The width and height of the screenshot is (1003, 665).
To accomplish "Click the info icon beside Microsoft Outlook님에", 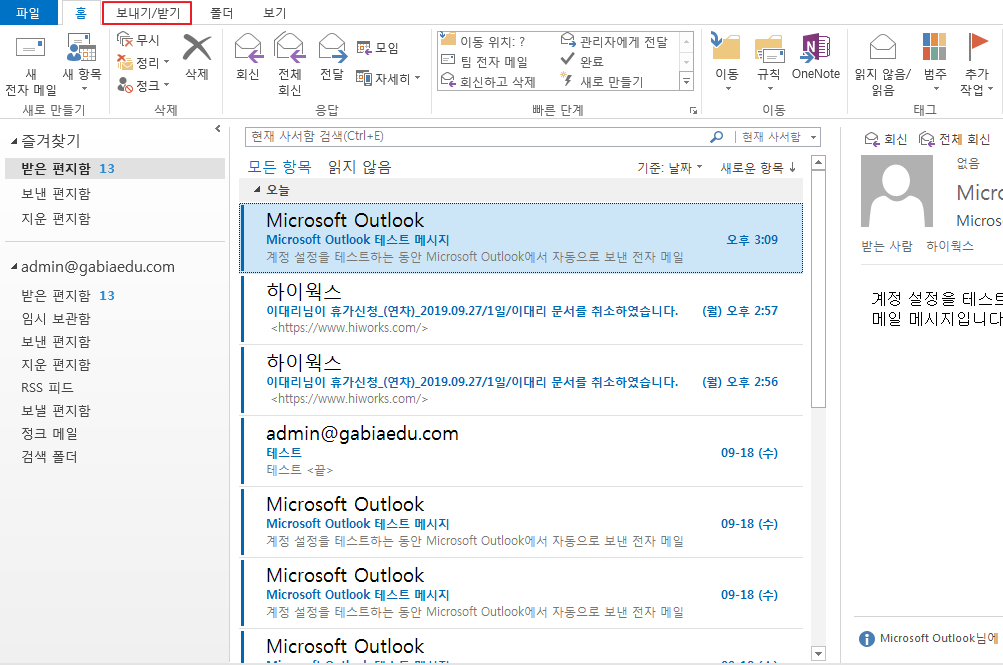I will coord(866,639).
